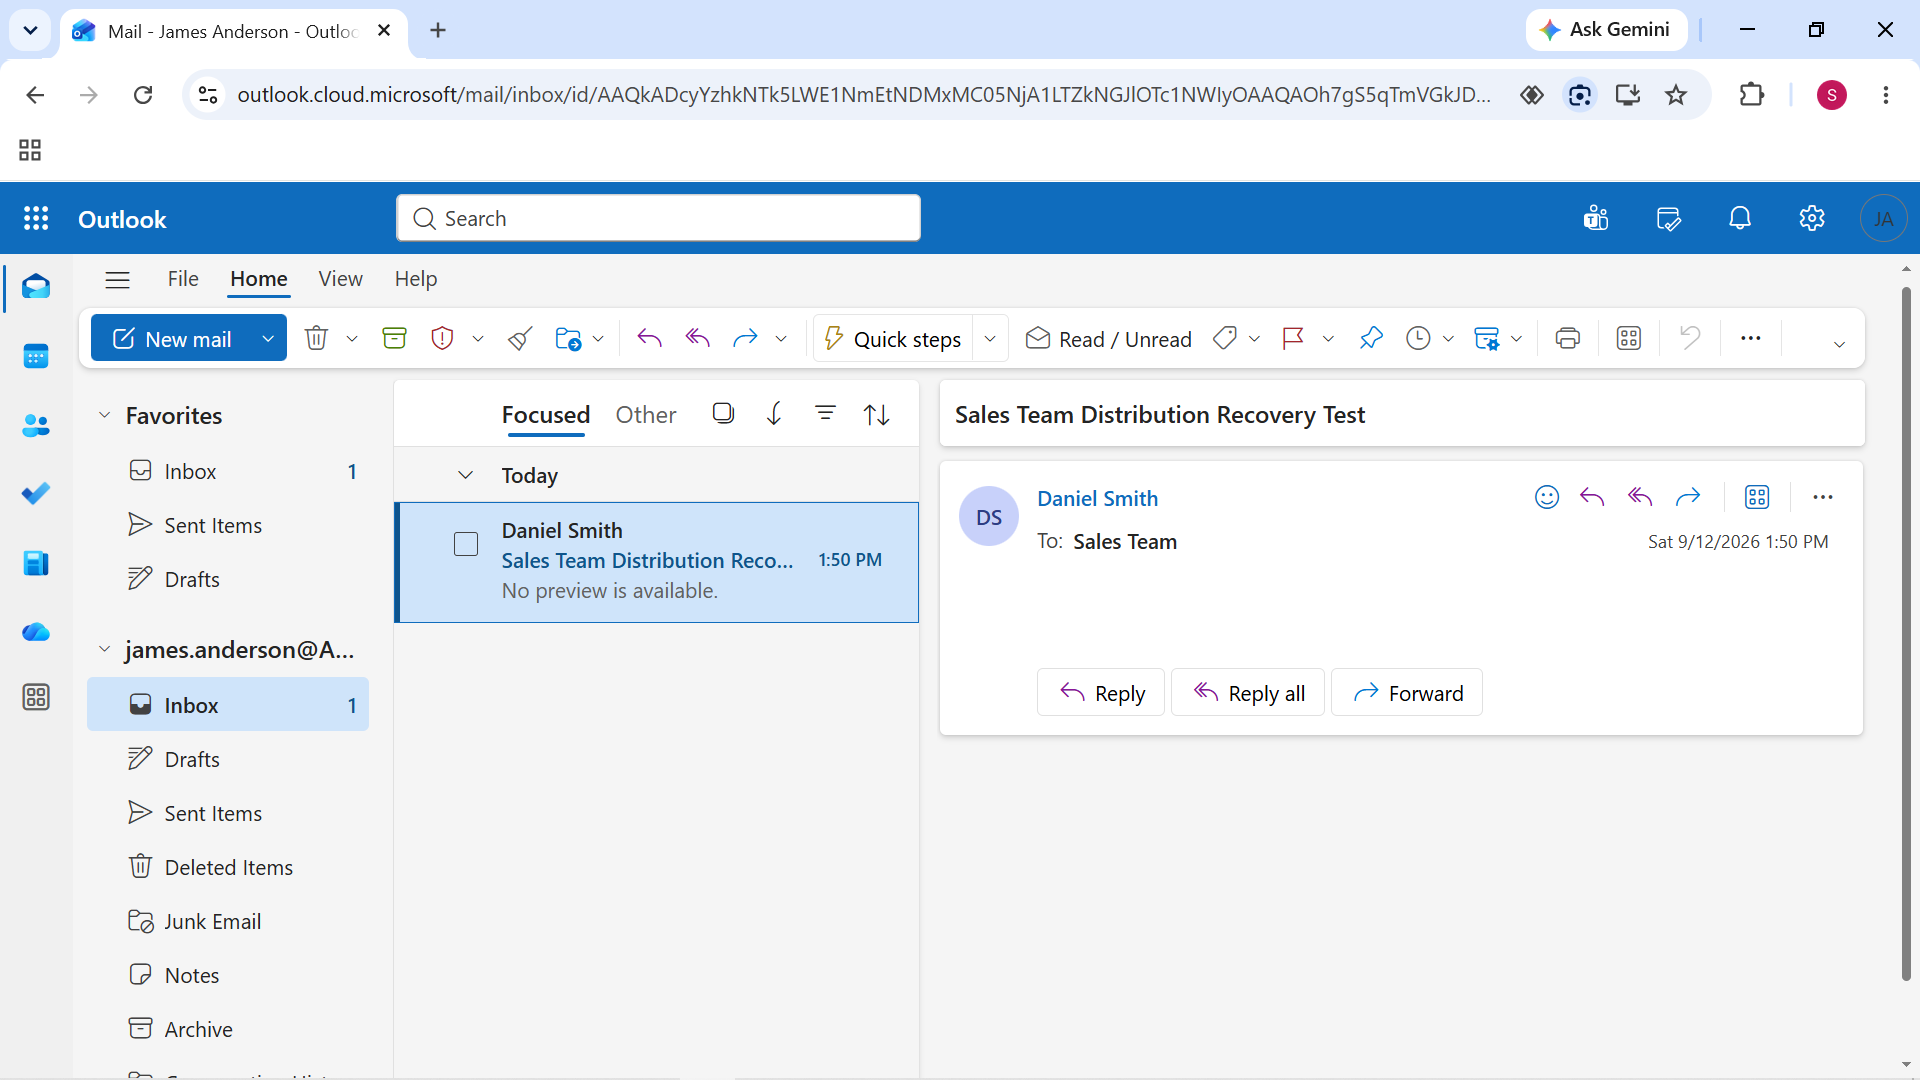Open the JA account avatar
This screenshot has height=1080, width=1920.
[x=1884, y=218]
